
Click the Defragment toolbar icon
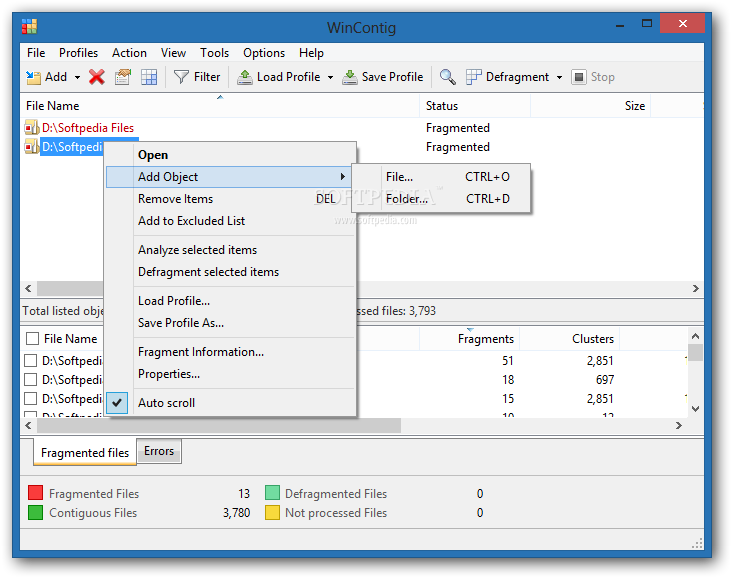(x=473, y=77)
